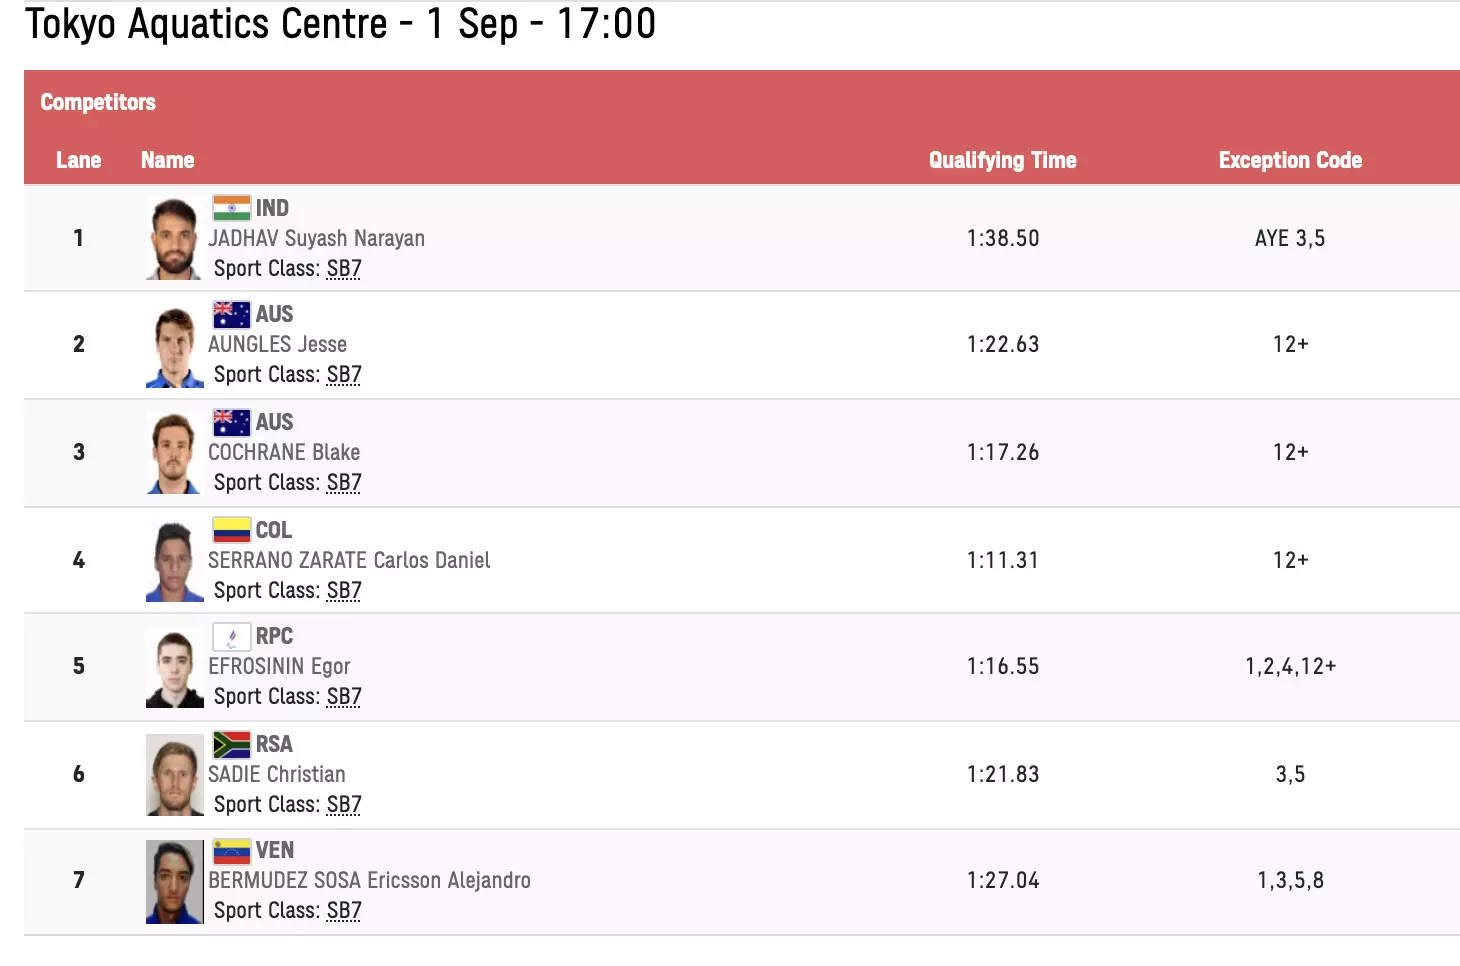Click the Colombia flag icon
1460x966 pixels.
[x=231, y=530]
